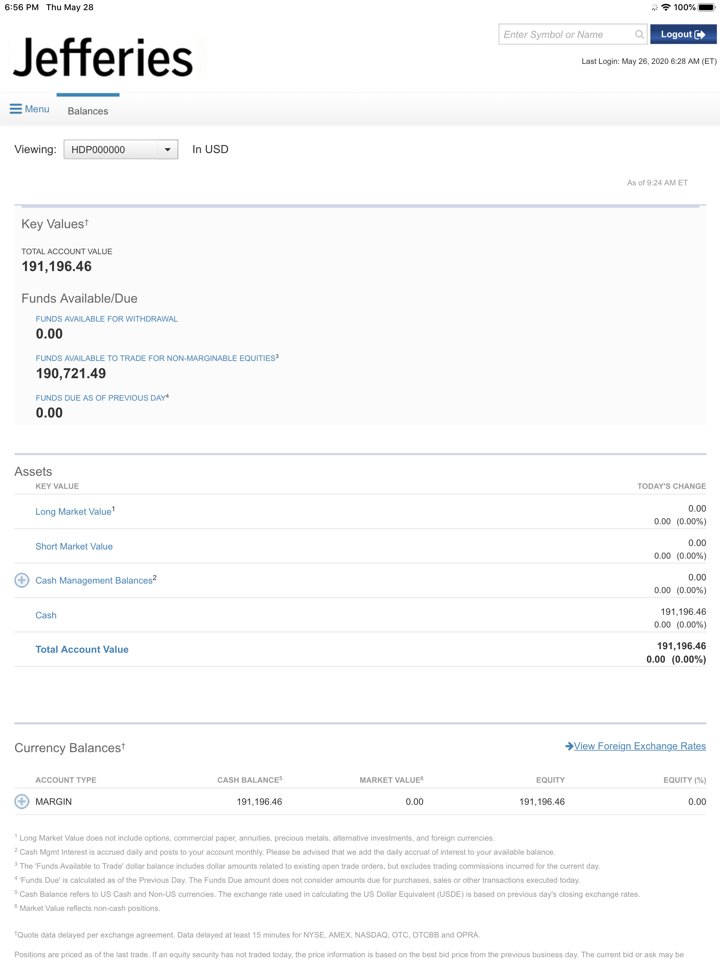Image resolution: width=720 pixels, height=960 pixels.
Task: Click the Cash Balance column header
Action: point(249,780)
